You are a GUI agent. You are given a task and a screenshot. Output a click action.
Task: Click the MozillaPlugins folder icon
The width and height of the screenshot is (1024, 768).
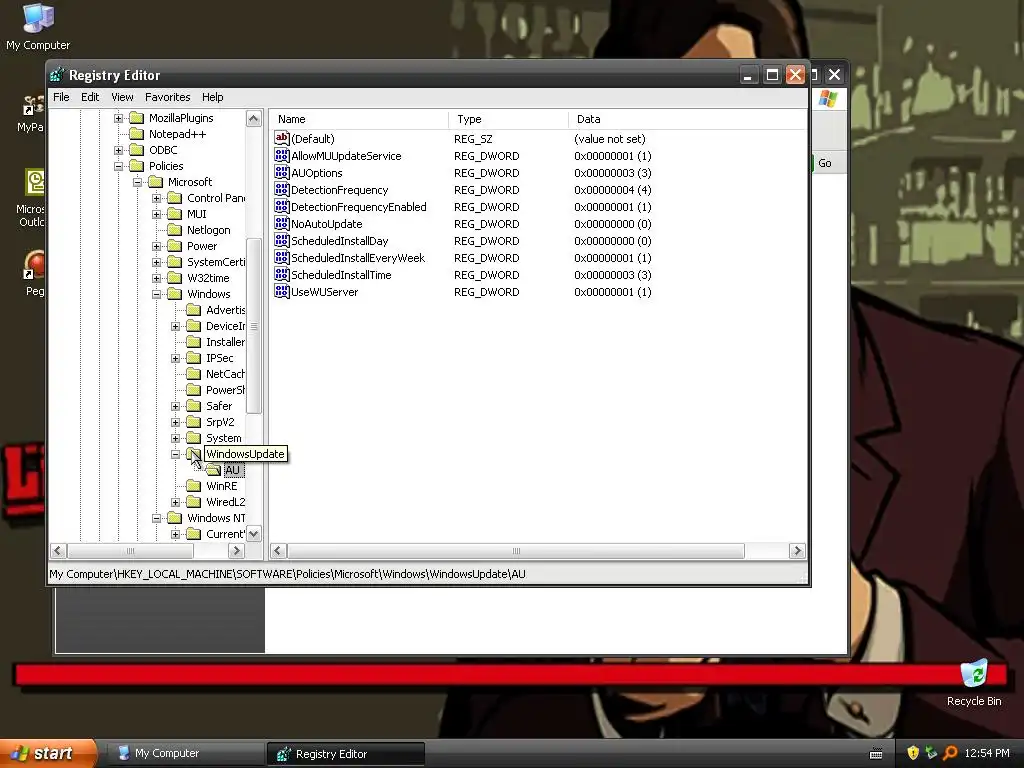[136, 118]
